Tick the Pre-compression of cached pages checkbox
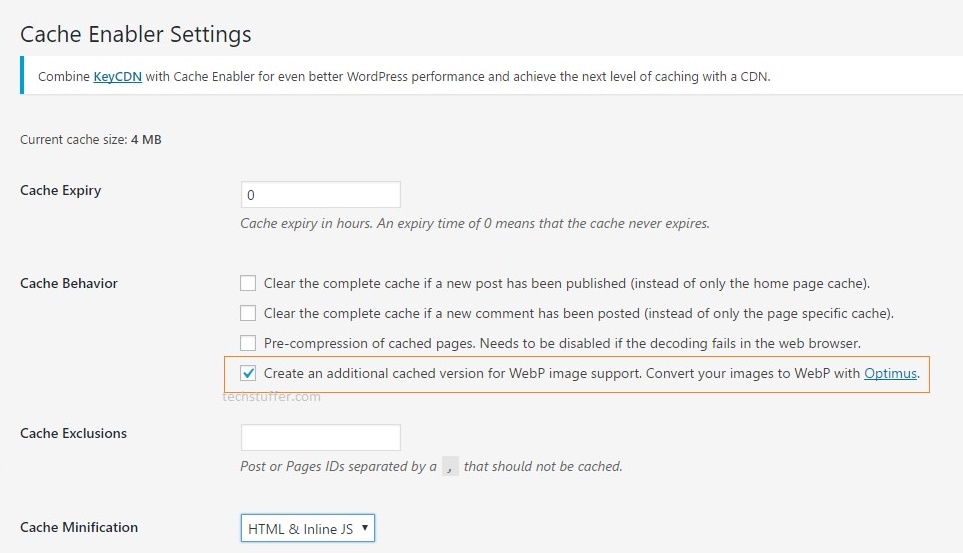The width and height of the screenshot is (963, 553). (248, 343)
